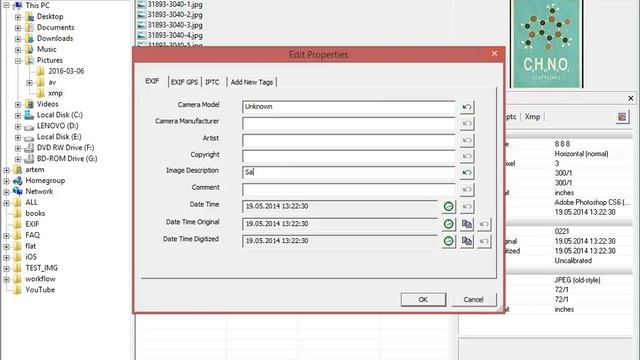Click red icon in metadata panel toolbar
The width and height of the screenshot is (640, 360).
[x=622, y=117]
